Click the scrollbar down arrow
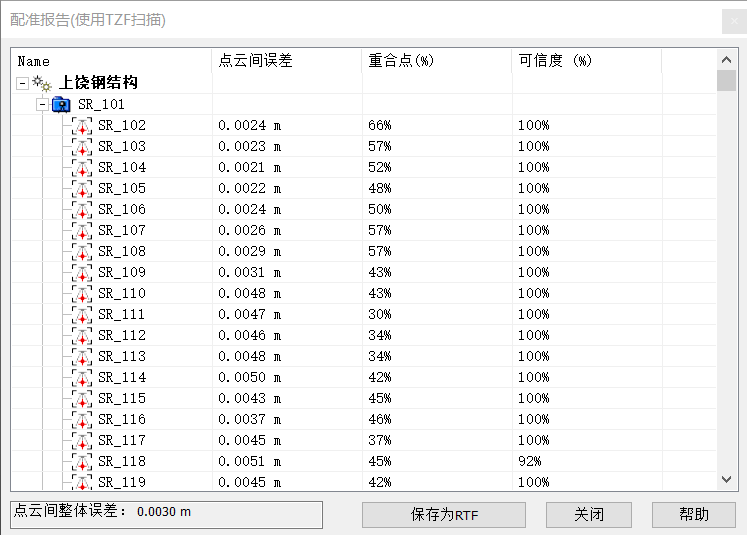 coord(726,479)
